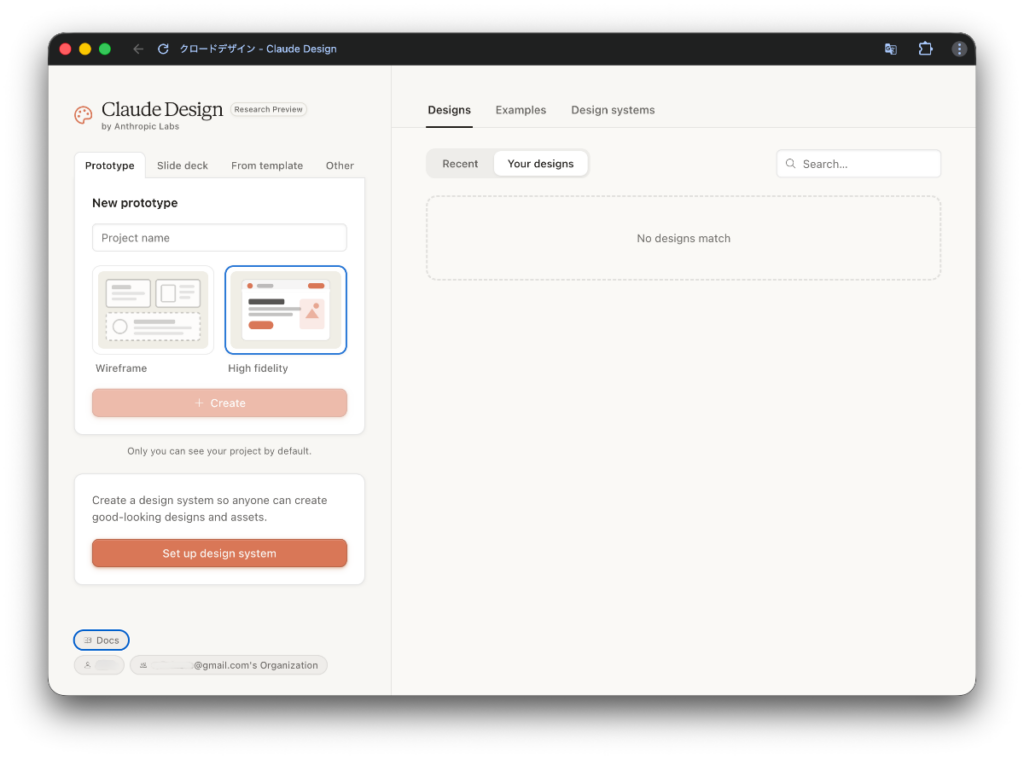Click the Research Preview badge

(268, 109)
